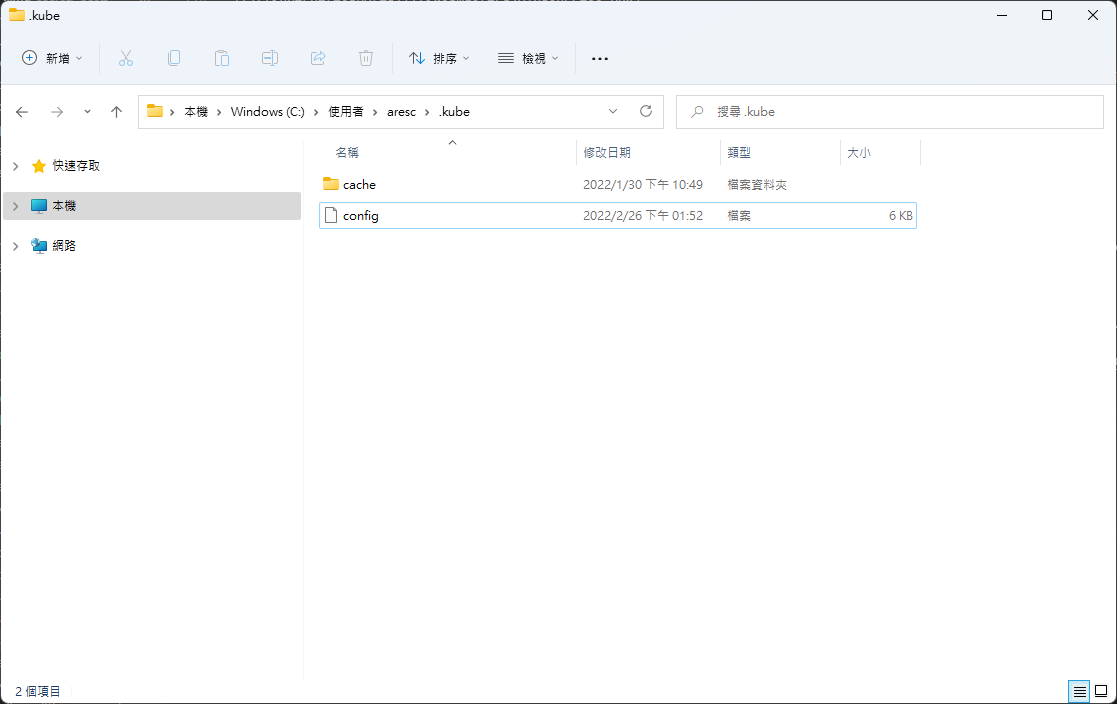Image resolution: width=1117 pixels, height=704 pixels.
Task: Open the See more ellipsis menu
Action: click(600, 58)
